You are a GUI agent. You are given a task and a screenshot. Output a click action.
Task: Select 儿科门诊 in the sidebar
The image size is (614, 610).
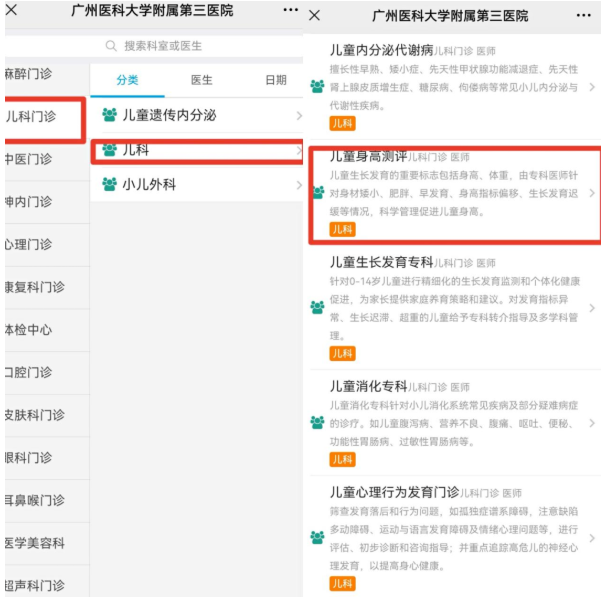tap(30, 116)
